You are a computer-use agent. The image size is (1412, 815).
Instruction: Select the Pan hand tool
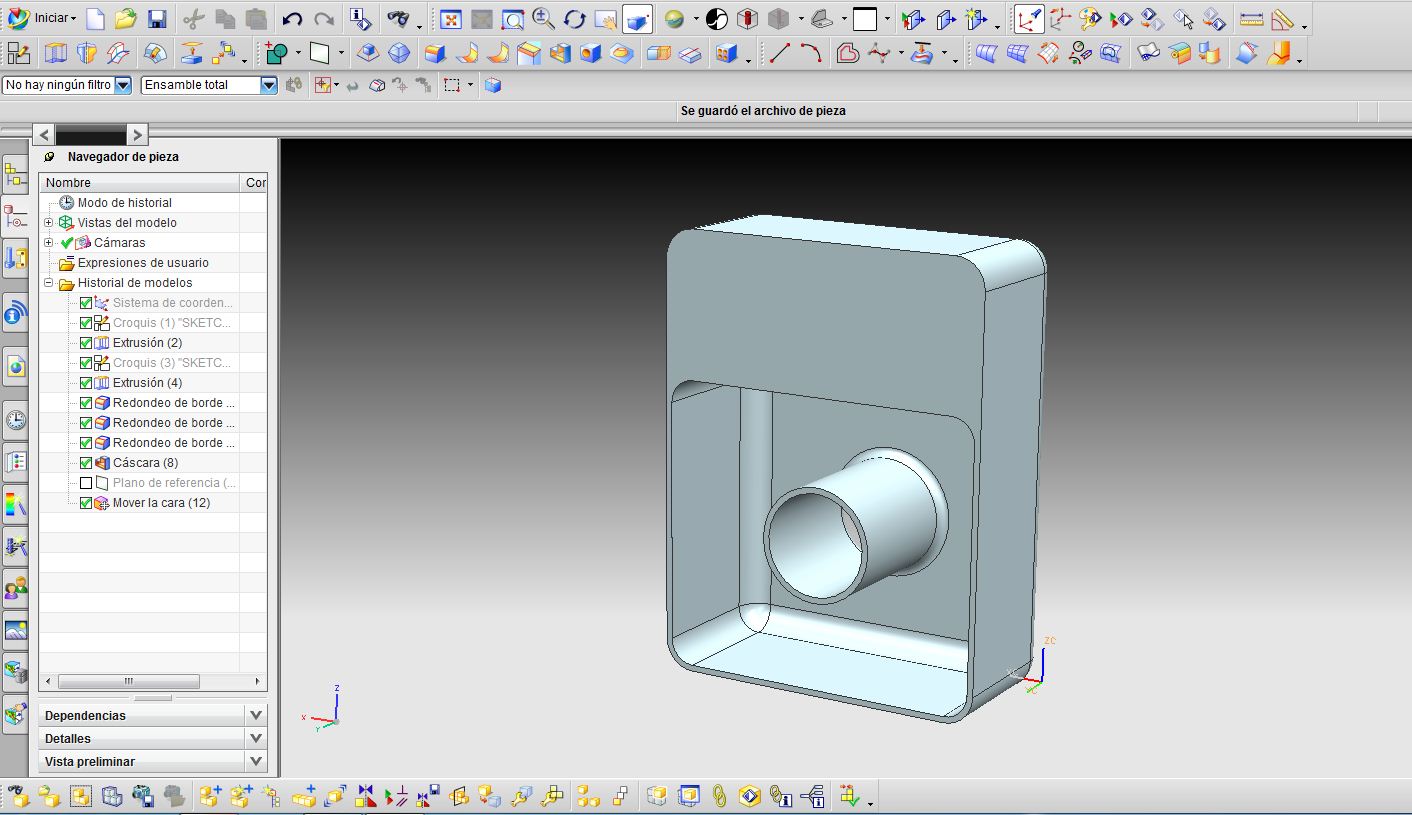click(605, 18)
